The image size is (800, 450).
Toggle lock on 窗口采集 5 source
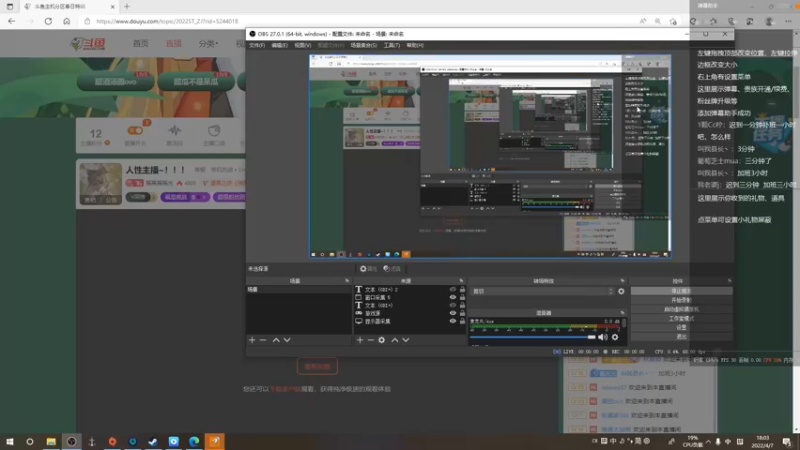coord(462,297)
